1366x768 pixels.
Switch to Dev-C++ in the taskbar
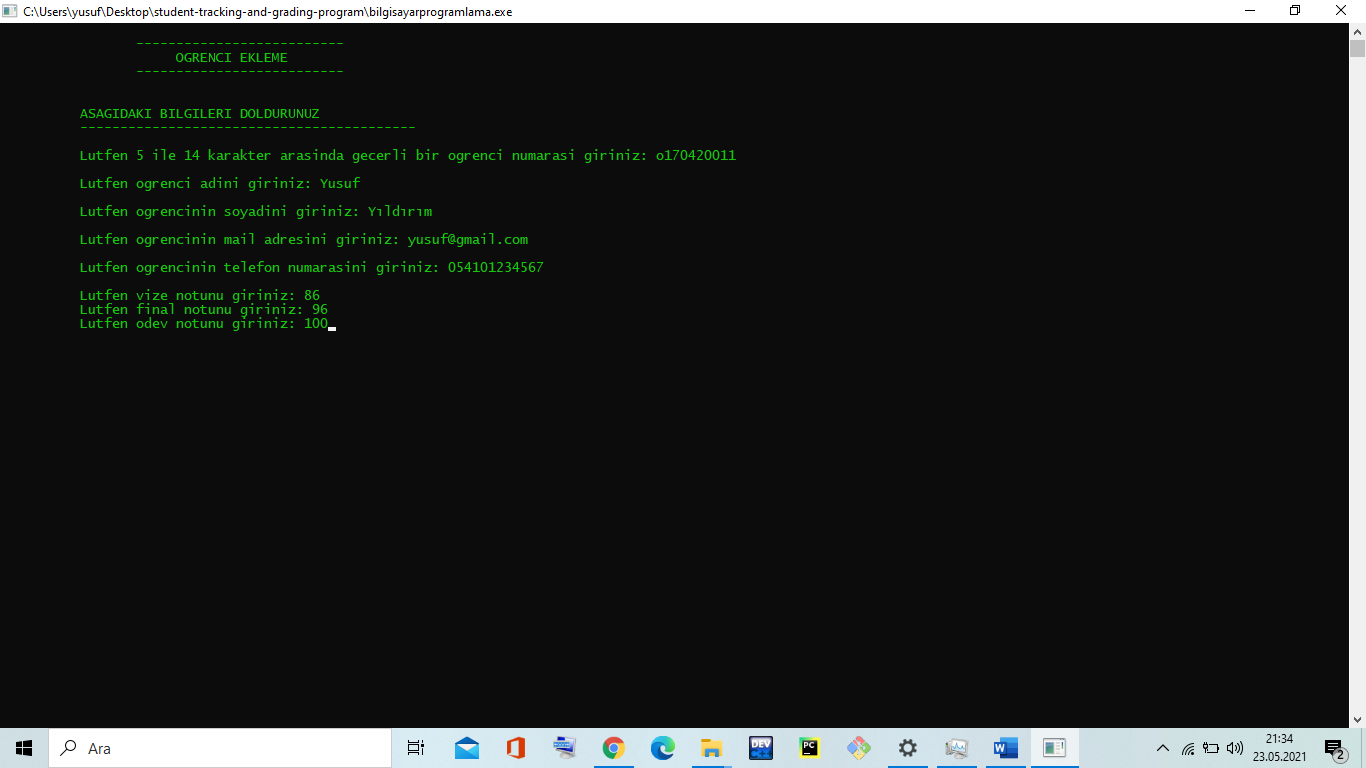coord(761,748)
